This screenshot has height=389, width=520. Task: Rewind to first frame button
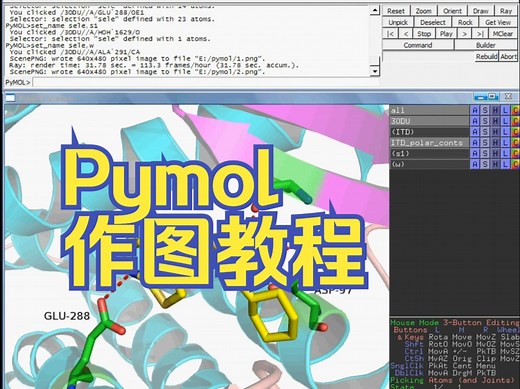390,34
